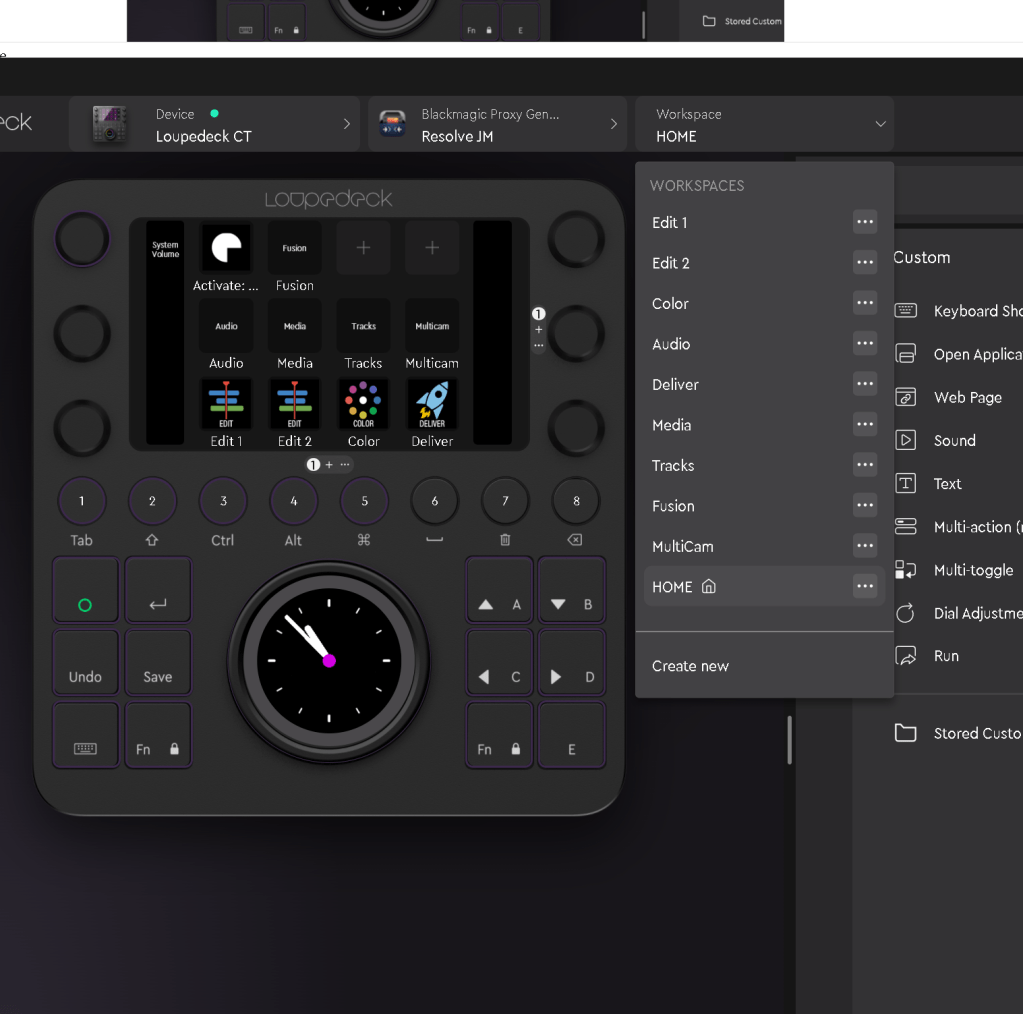Click the Multi-toggle action icon
1023x1014 pixels.
click(905, 570)
